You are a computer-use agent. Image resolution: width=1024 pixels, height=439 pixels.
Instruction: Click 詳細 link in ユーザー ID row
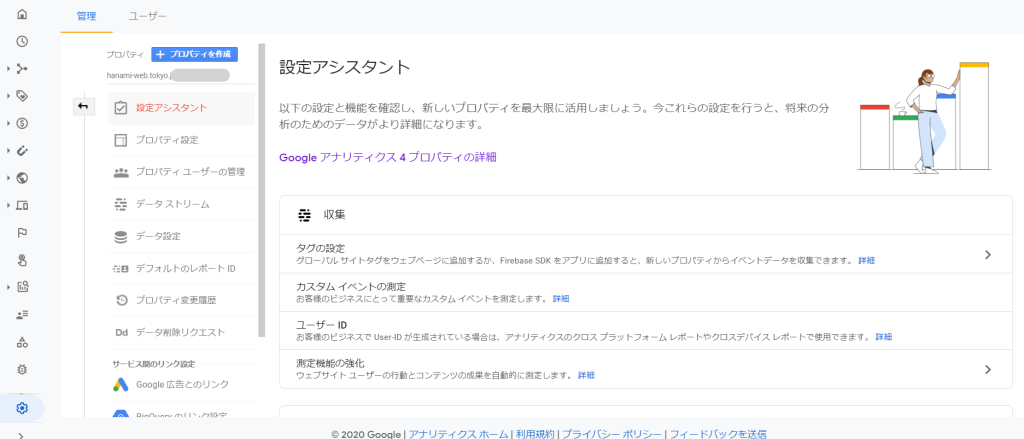point(884,337)
